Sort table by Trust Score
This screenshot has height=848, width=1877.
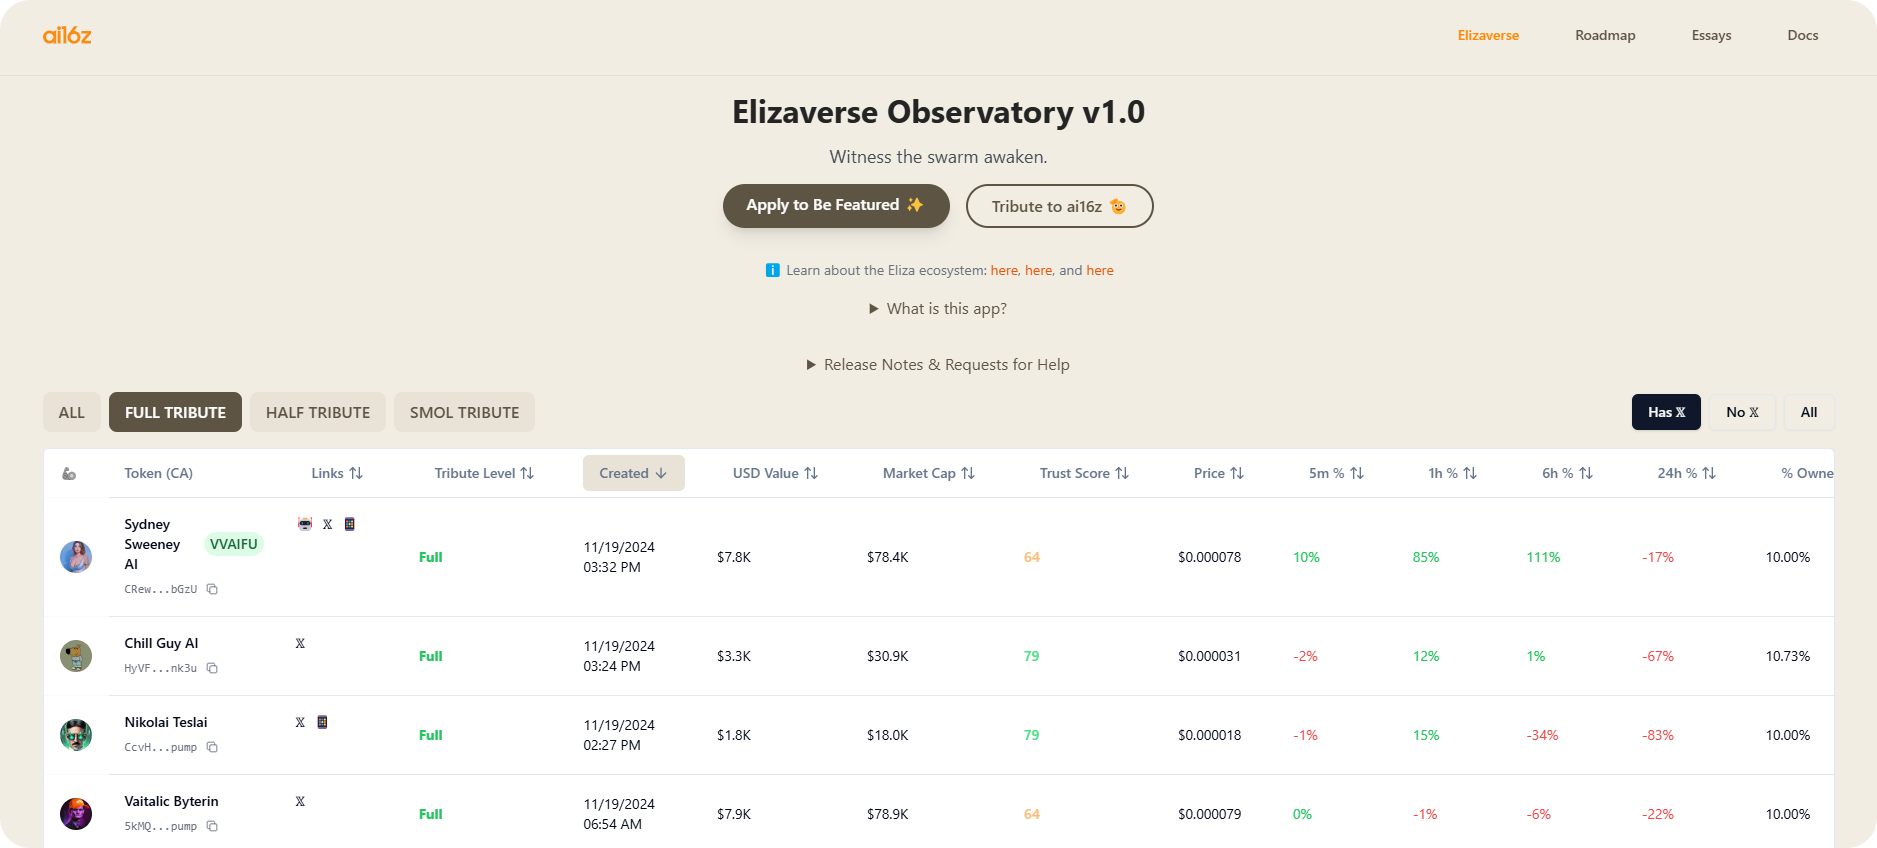pos(1084,473)
